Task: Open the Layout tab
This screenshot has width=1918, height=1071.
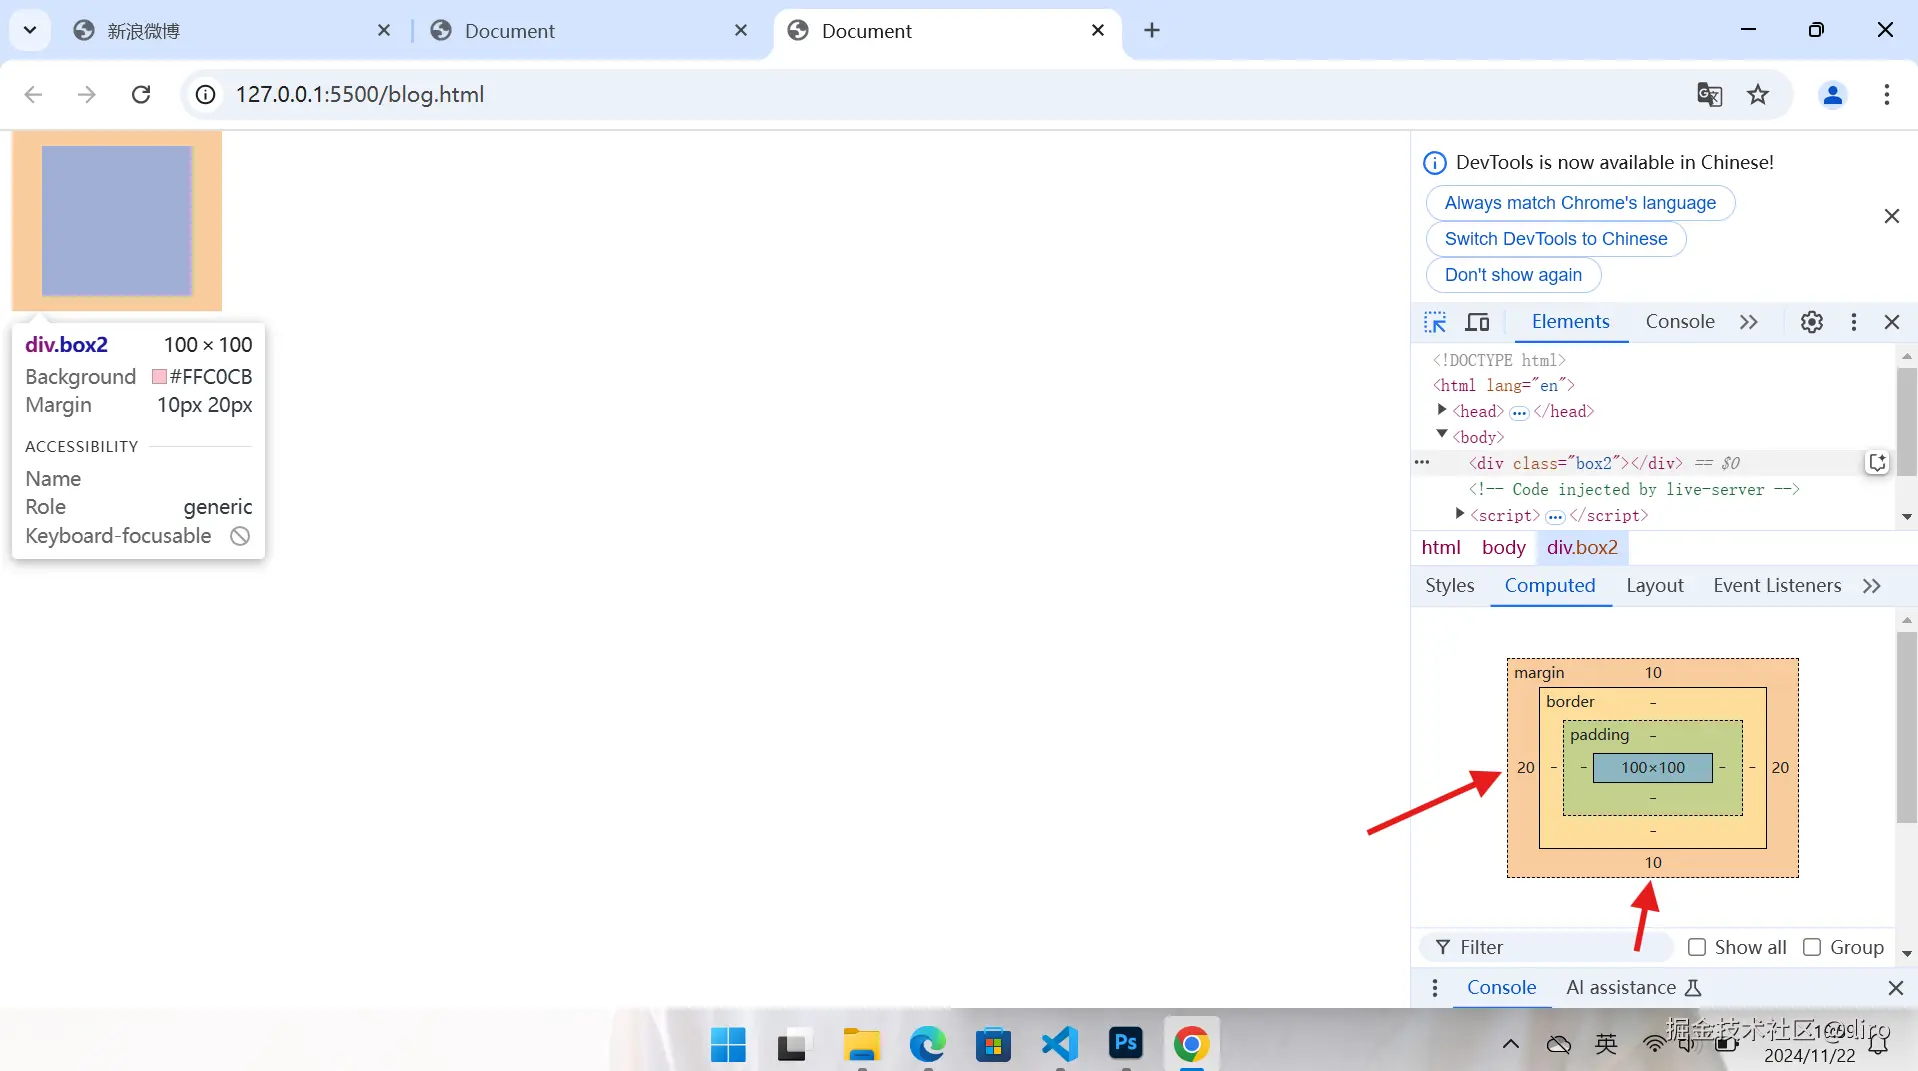Action: click(x=1654, y=586)
